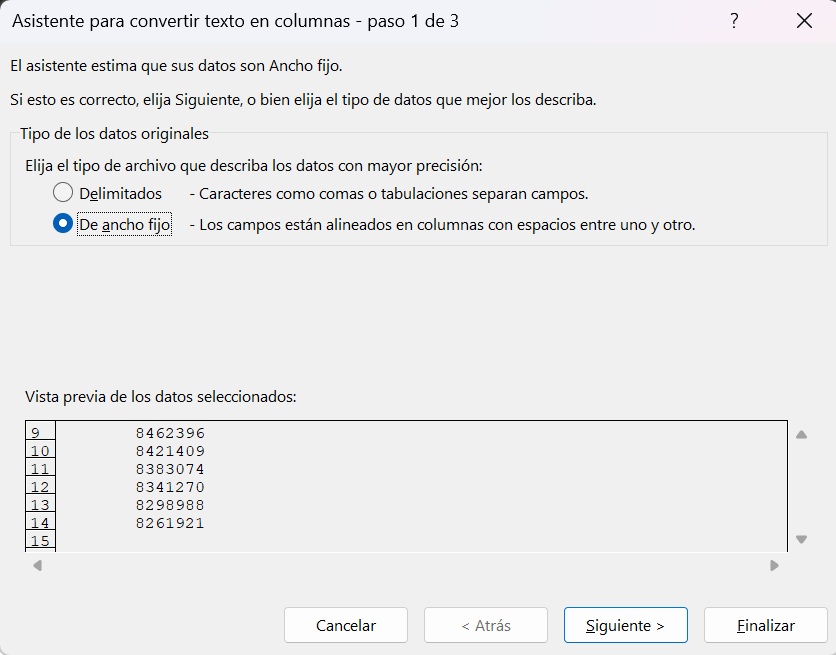
Task: Close the text to columns wizard
Action: 804,21
